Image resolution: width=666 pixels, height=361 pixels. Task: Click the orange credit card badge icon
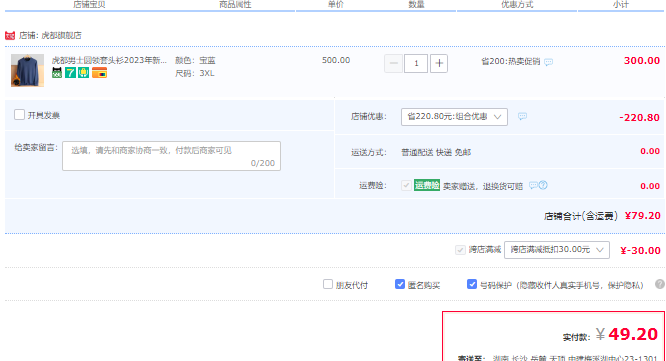click(x=99, y=73)
